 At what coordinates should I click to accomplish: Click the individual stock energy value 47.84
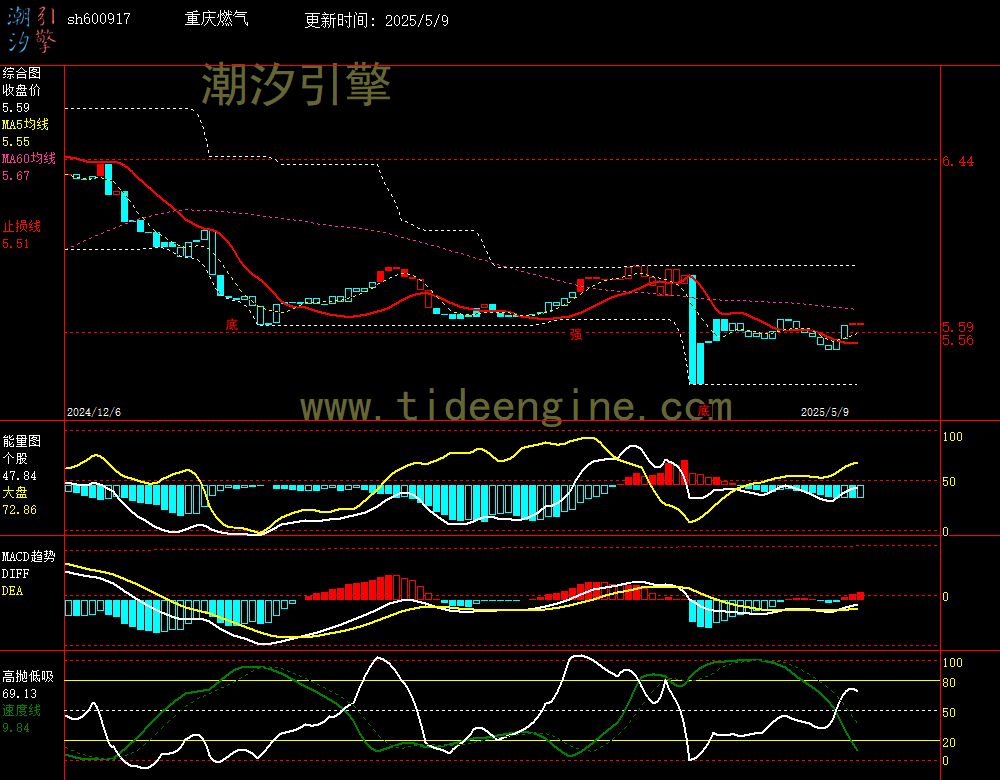tap(19, 476)
